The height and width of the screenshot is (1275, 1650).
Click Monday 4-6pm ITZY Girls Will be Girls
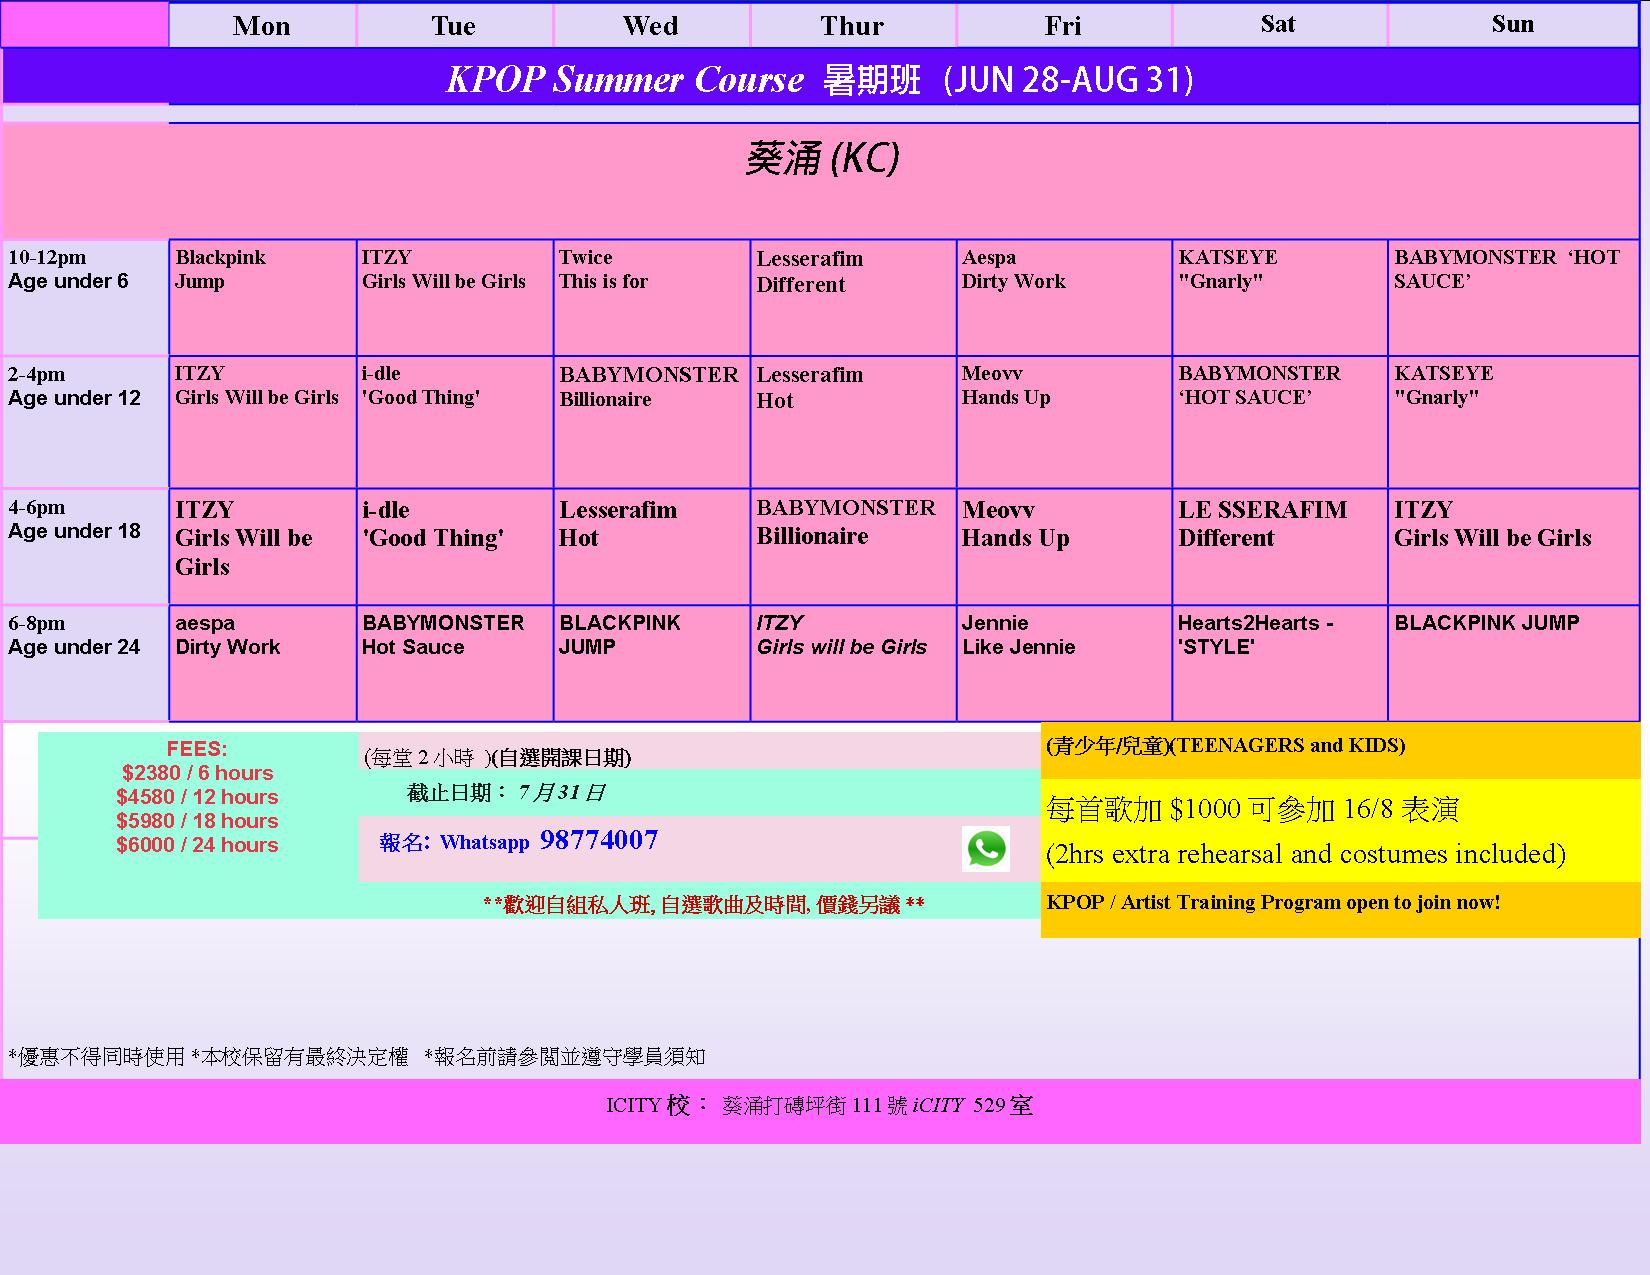click(x=263, y=546)
